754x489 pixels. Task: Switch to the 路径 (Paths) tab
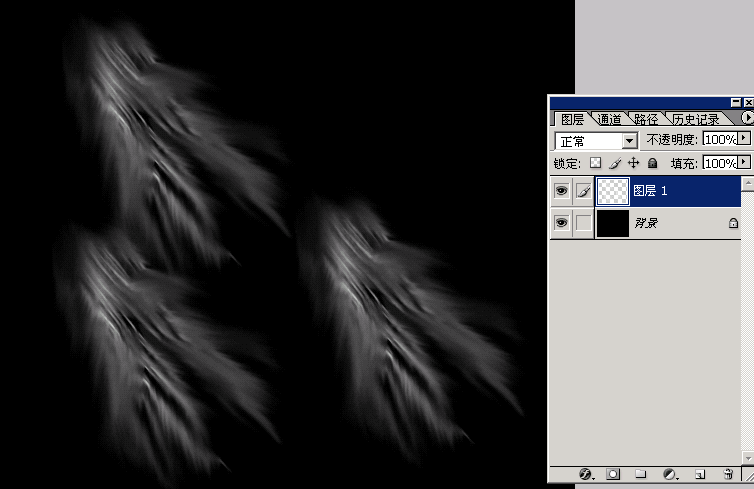pos(645,119)
